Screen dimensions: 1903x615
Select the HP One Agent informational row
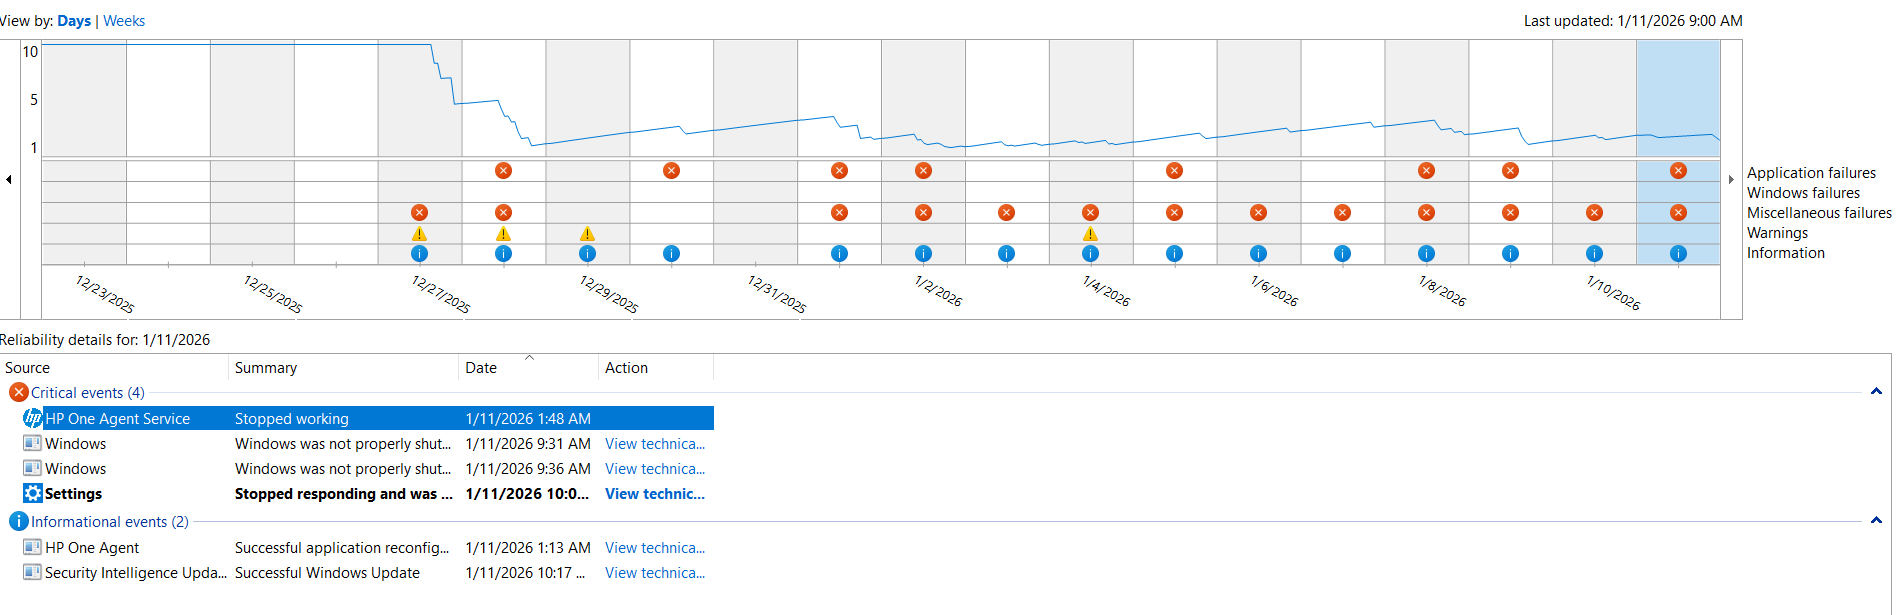tap(367, 547)
